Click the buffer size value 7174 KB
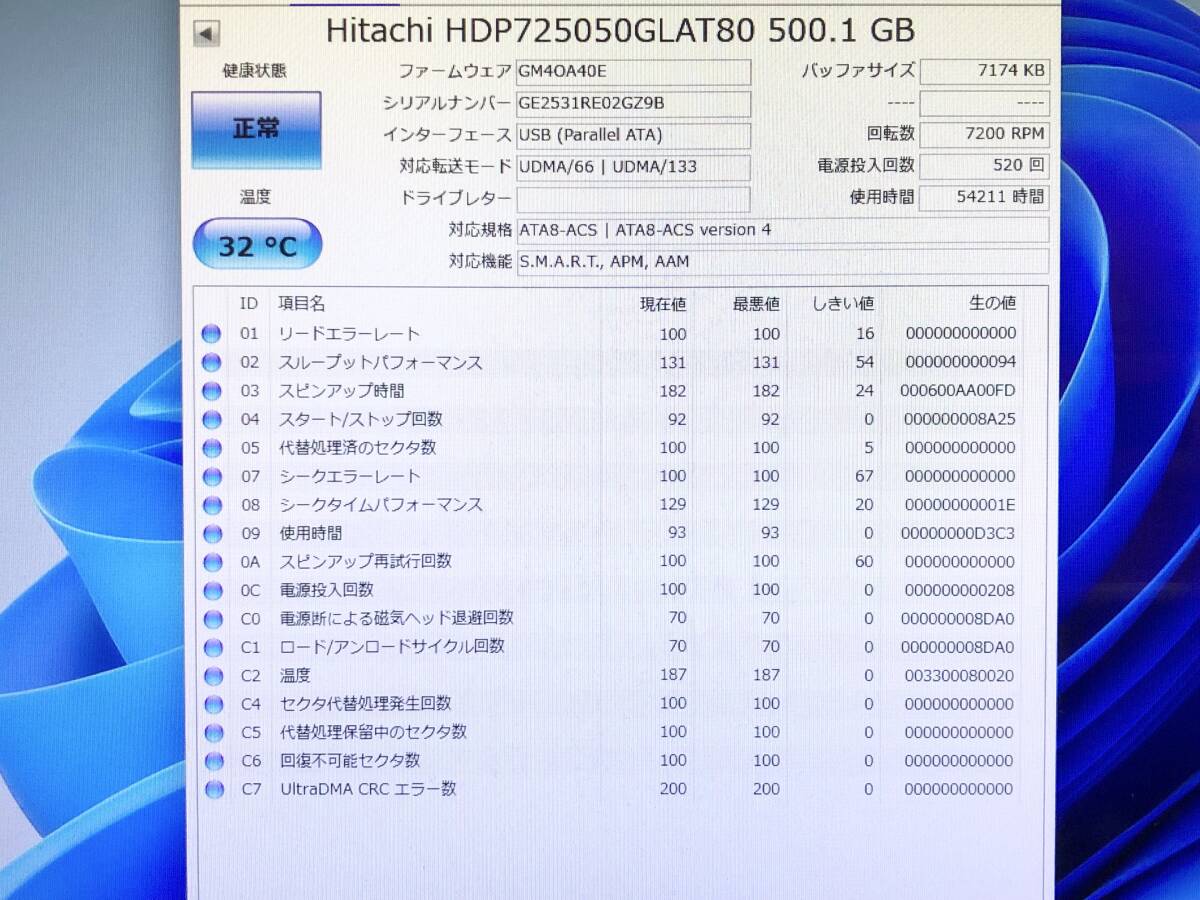The height and width of the screenshot is (900, 1200). point(984,71)
